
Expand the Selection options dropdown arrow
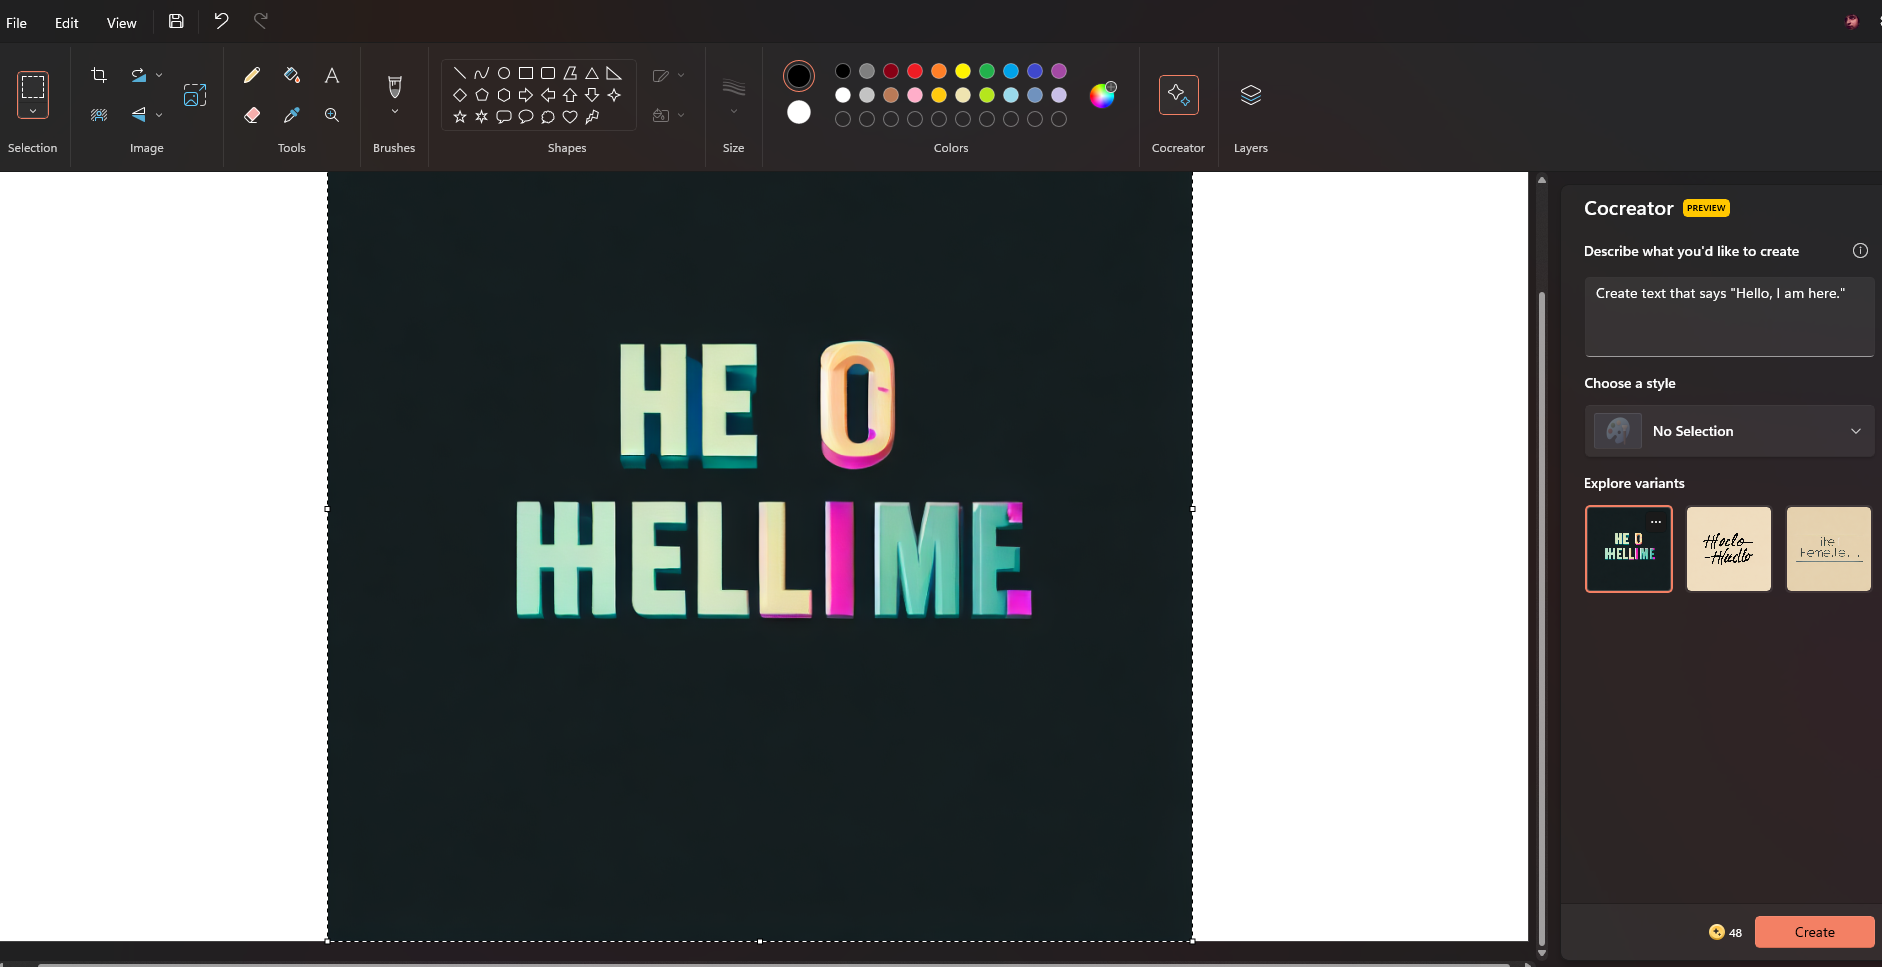[33, 111]
